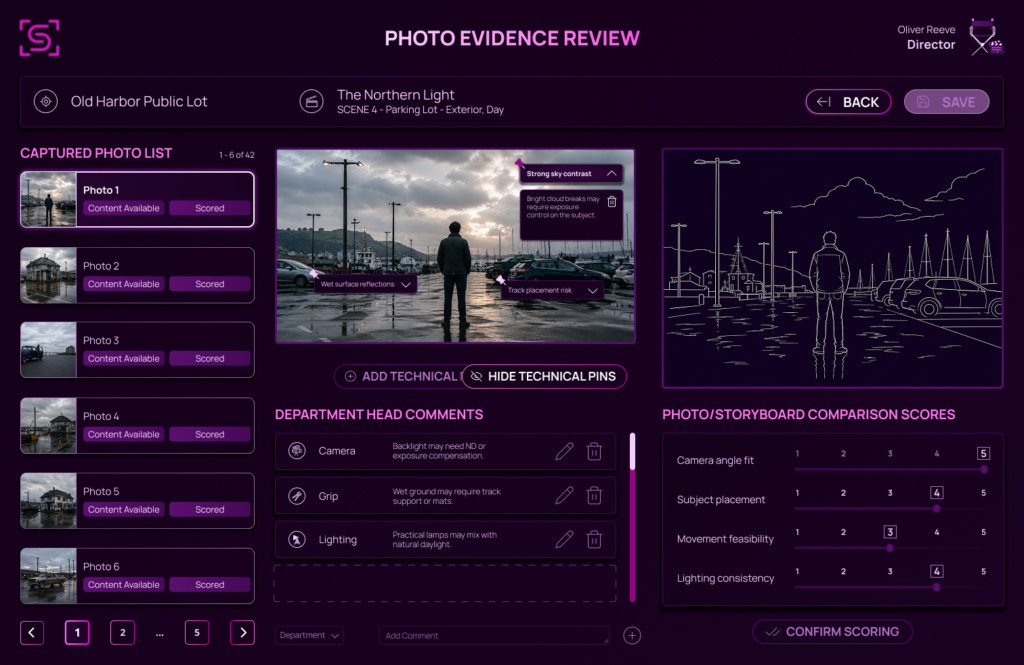Click Scored badge on Photo 6
The height and width of the screenshot is (665, 1024).
tap(210, 585)
